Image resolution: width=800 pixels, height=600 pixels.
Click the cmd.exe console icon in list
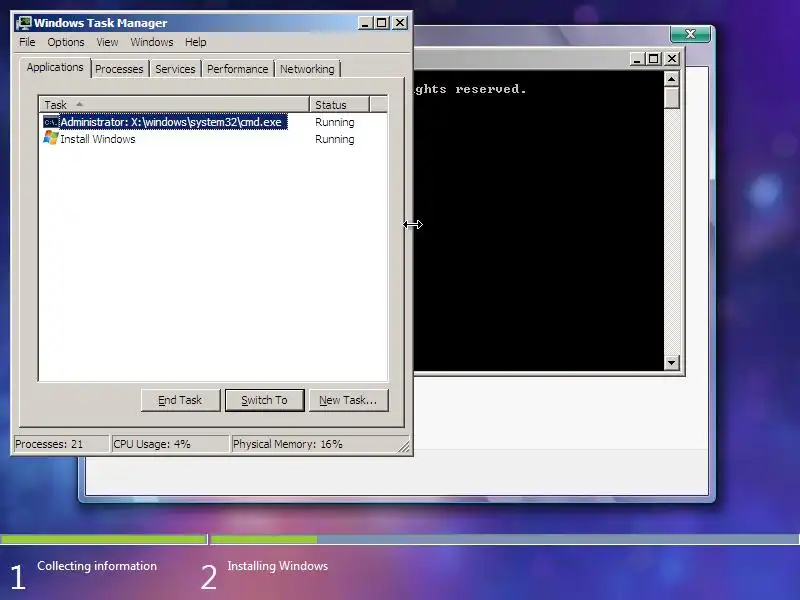(51, 122)
